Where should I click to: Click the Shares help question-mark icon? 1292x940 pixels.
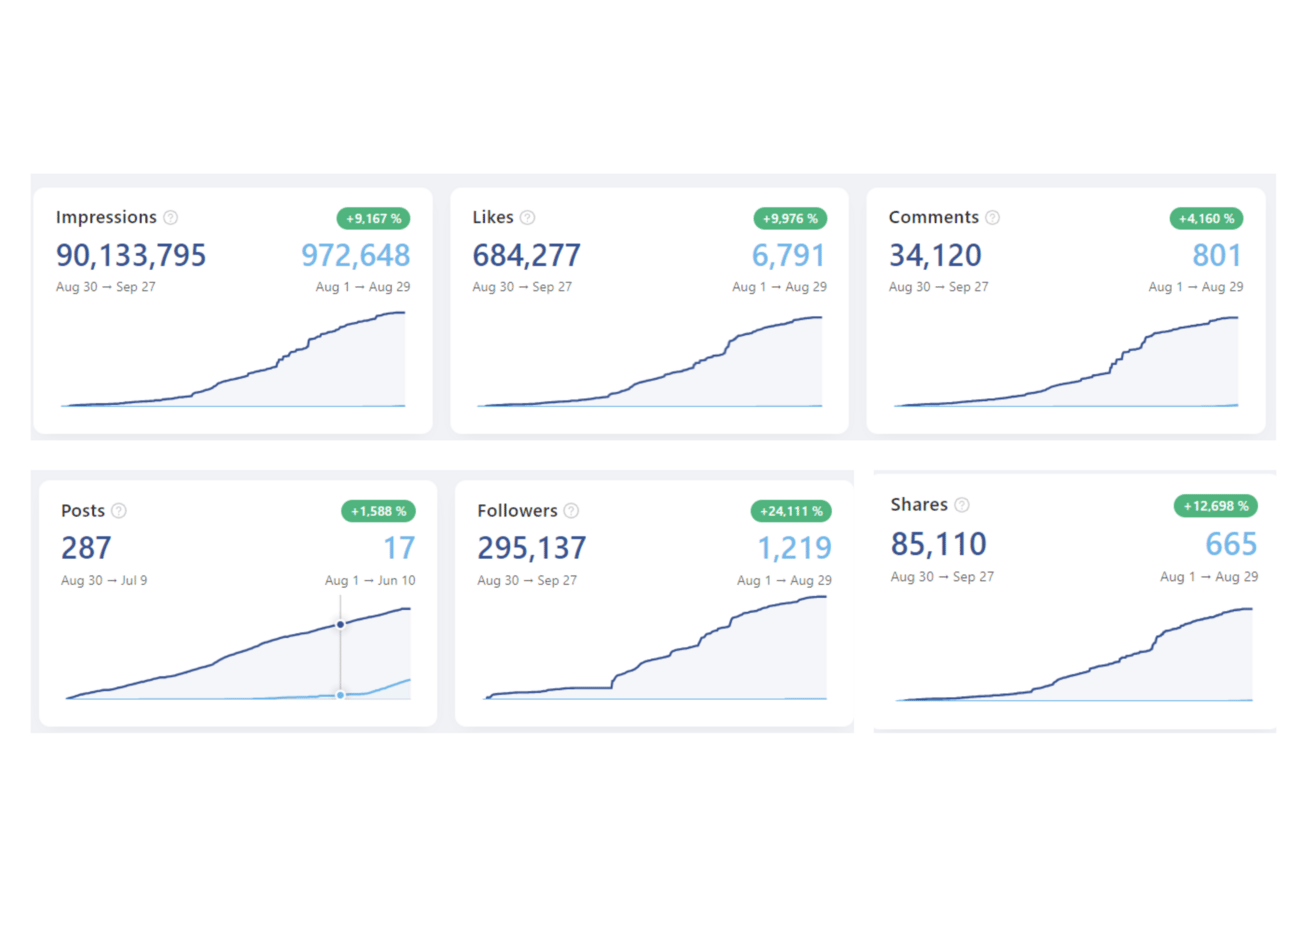click(x=962, y=505)
